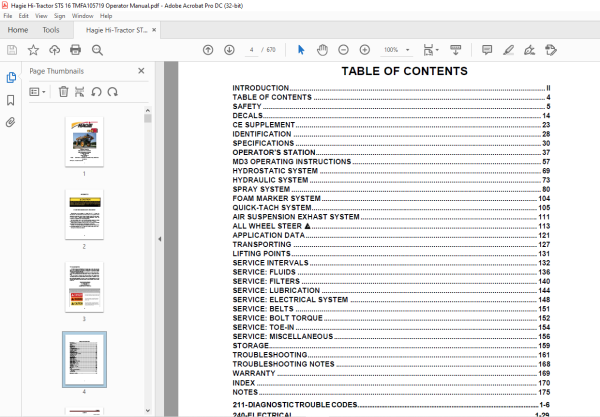Add a comment with speech bubble icon
Screen dimensions: 600x417
tap(487, 50)
